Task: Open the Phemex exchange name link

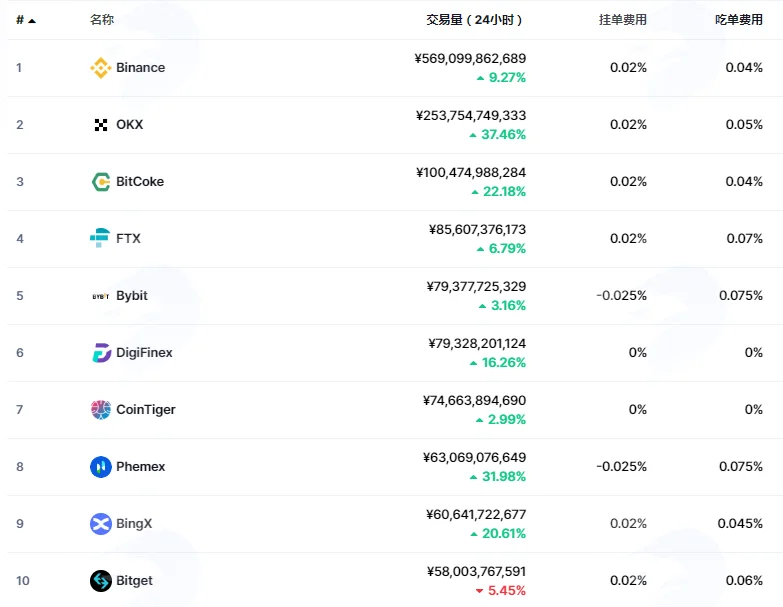Action: click(x=140, y=467)
